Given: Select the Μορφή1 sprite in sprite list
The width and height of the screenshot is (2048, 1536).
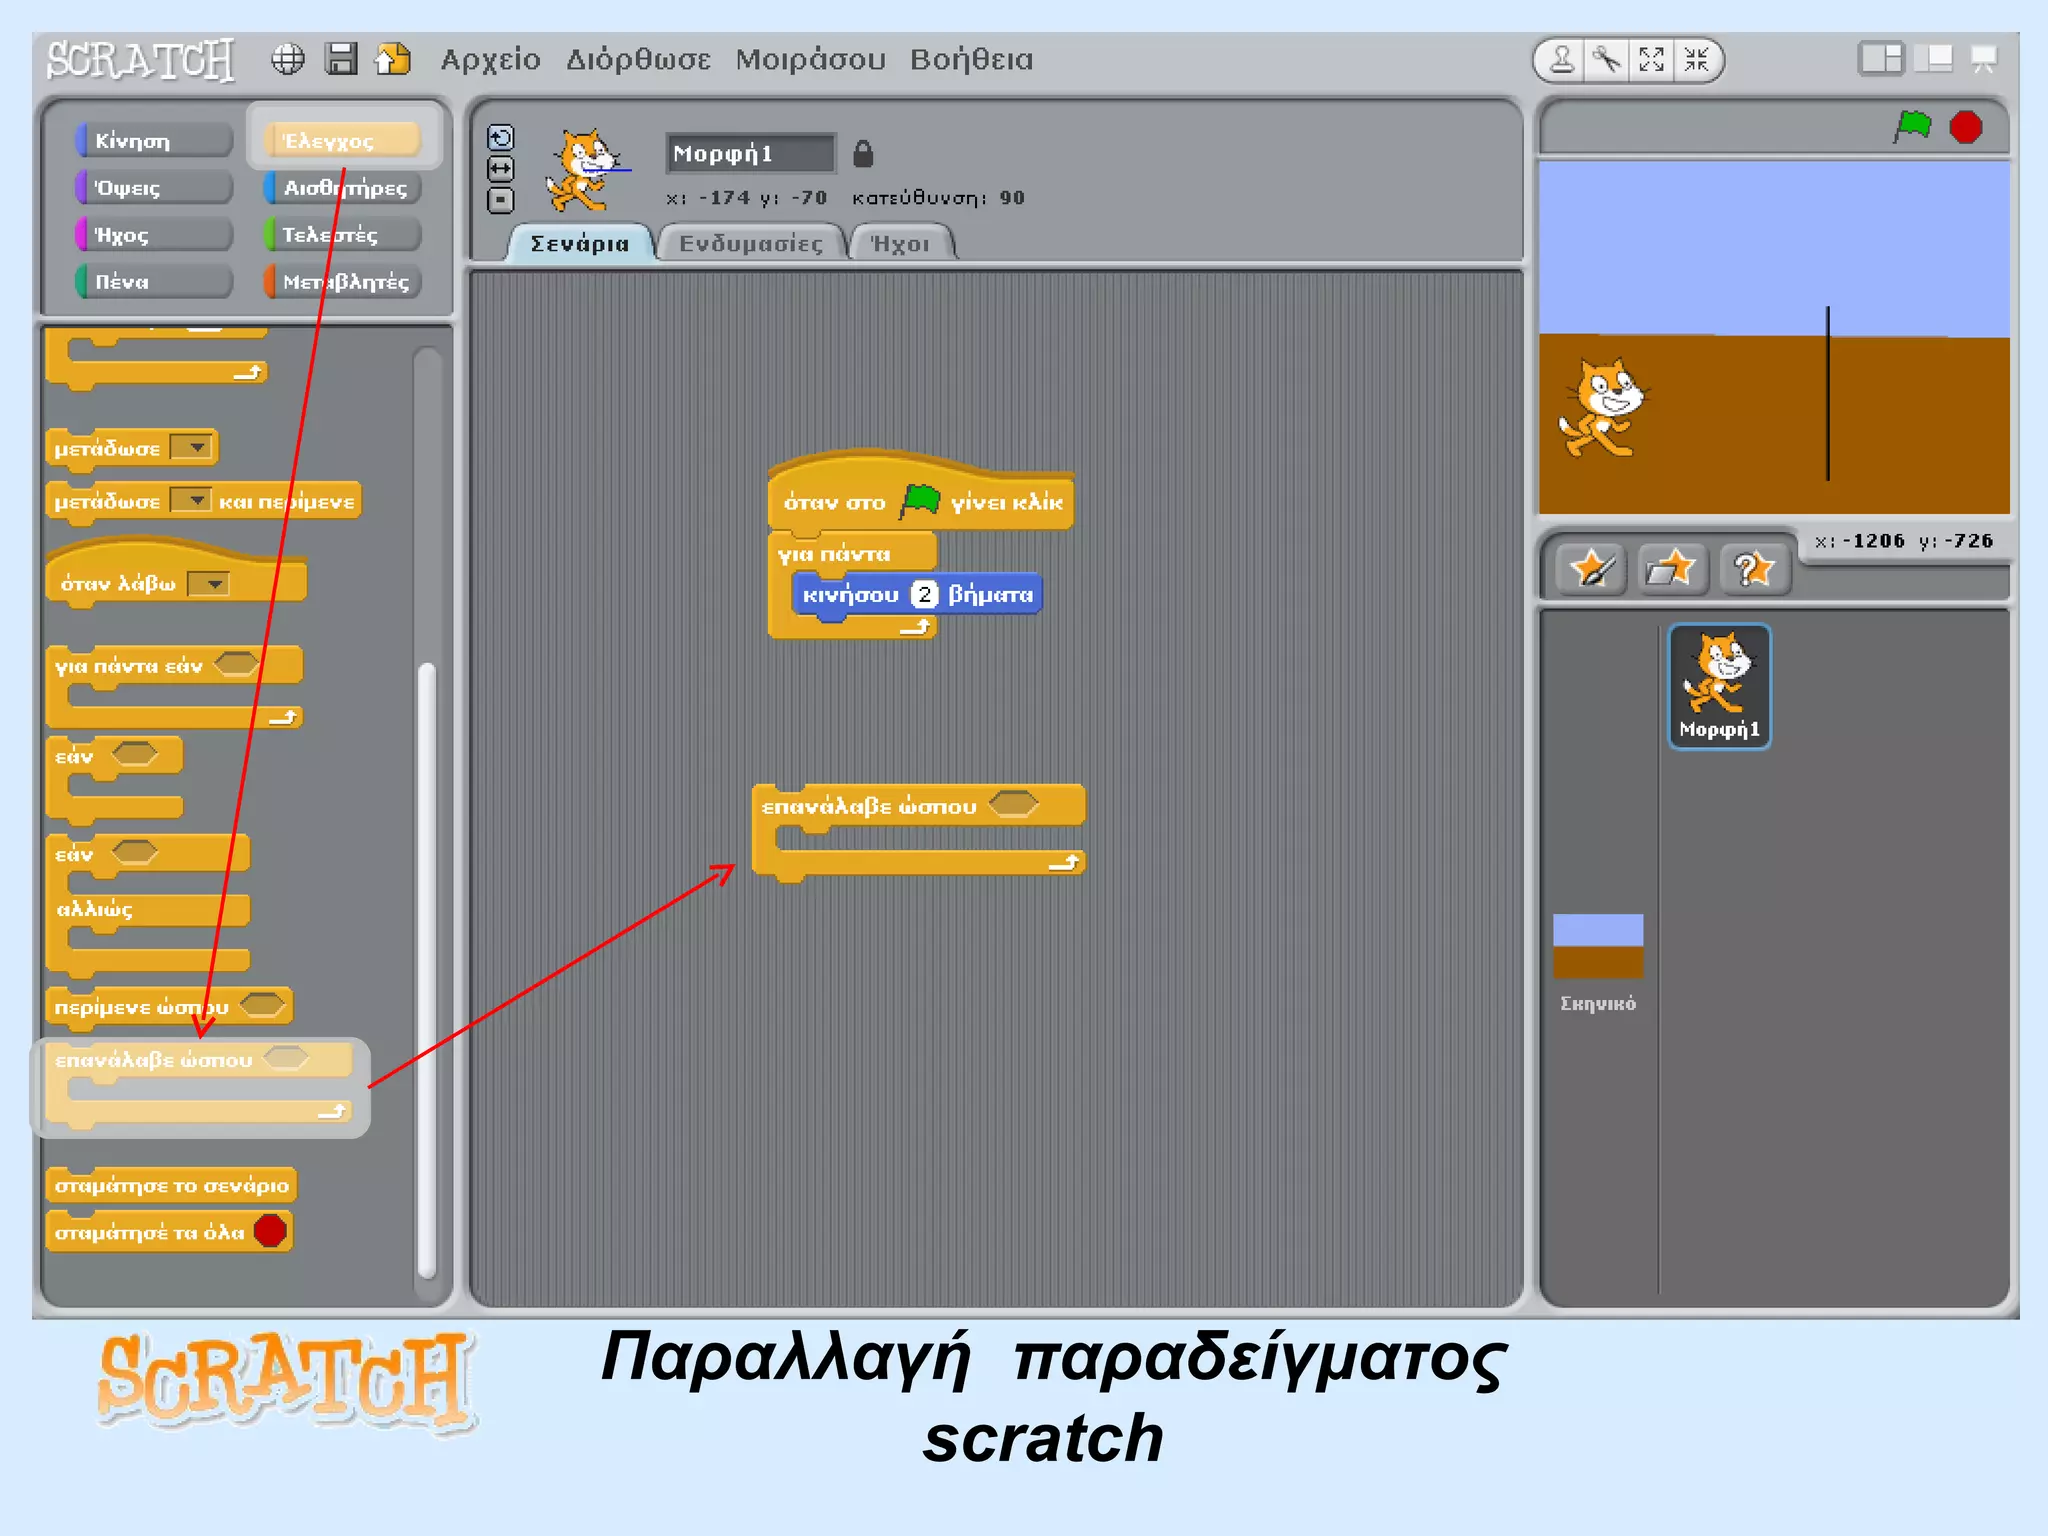Looking at the screenshot, I should coord(1719,687).
